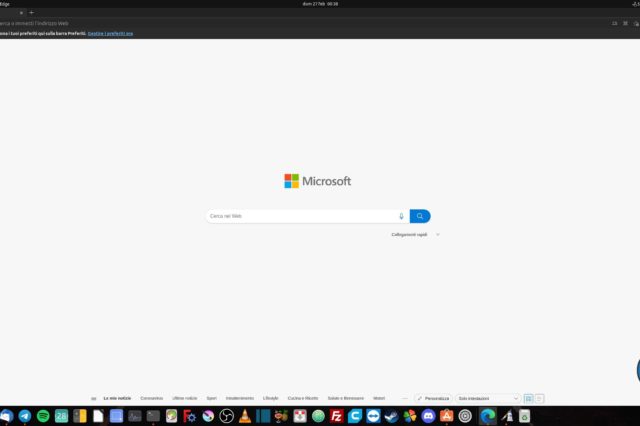Close the current browser tab
The width and height of the screenshot is (640, 426).
click(21, 13)
